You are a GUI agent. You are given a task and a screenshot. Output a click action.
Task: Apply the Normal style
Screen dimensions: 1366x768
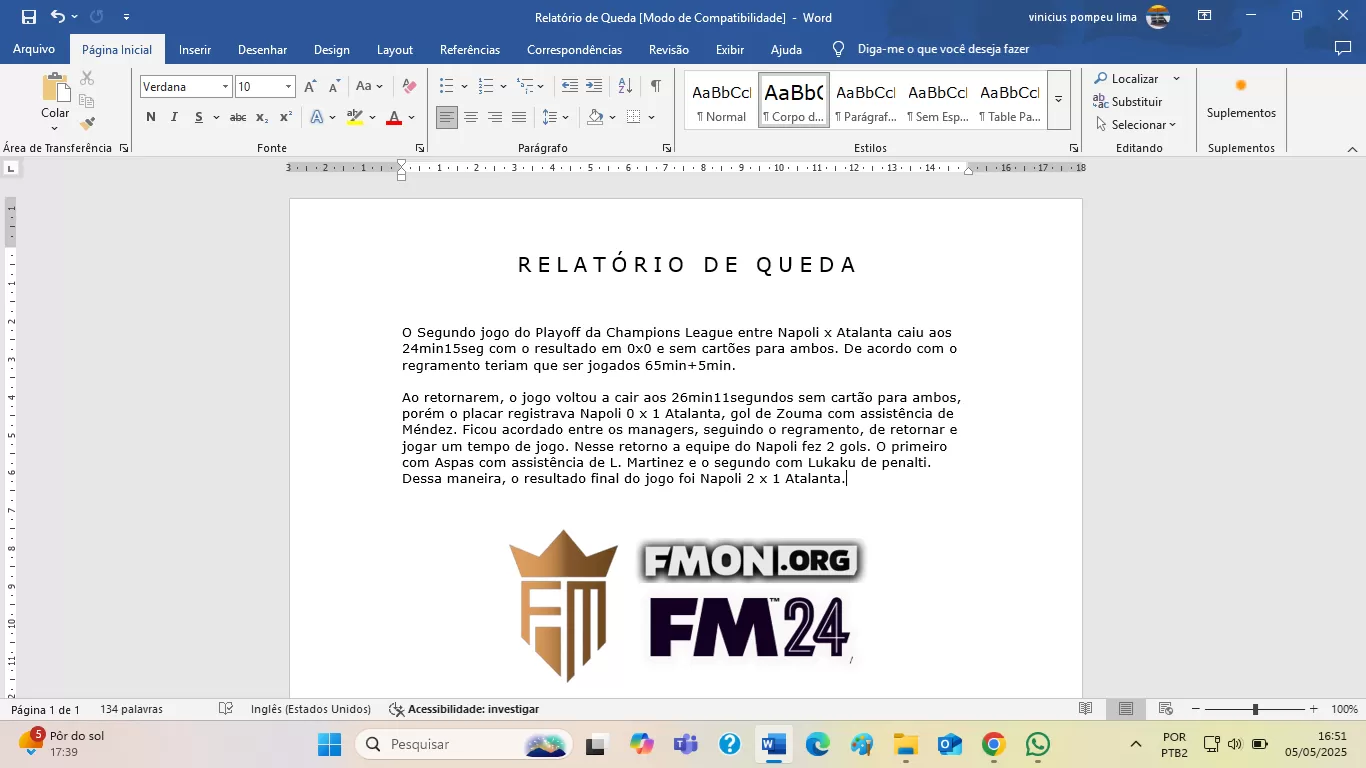(x=722, y=101)
